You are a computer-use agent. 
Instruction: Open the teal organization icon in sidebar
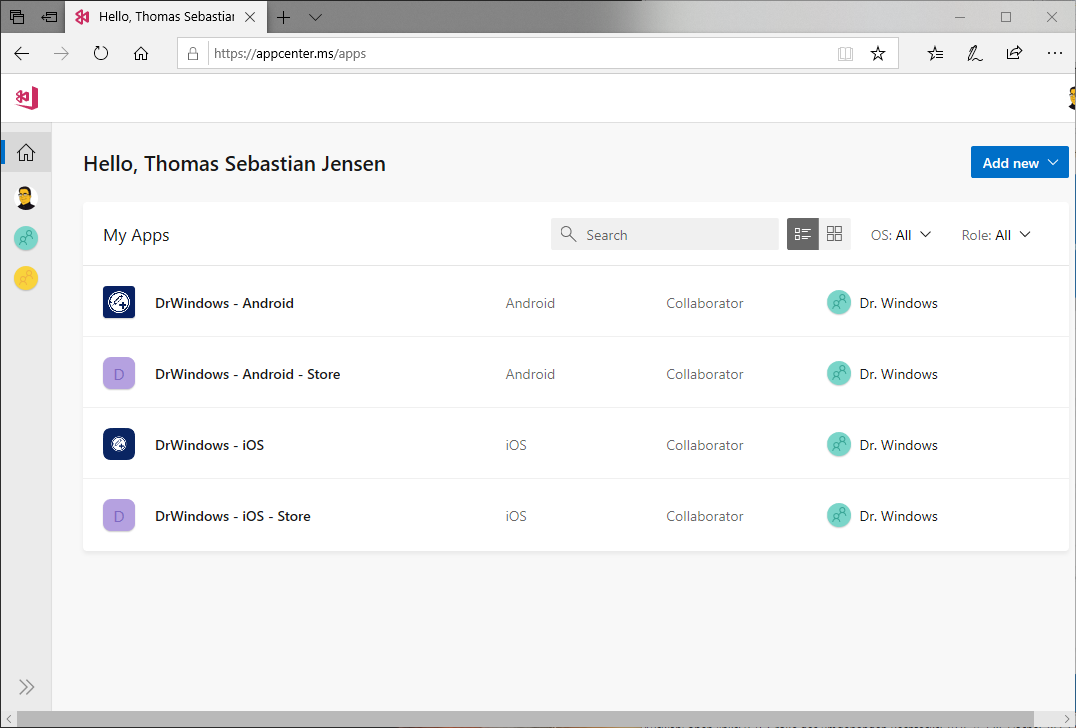pos(26,238)
